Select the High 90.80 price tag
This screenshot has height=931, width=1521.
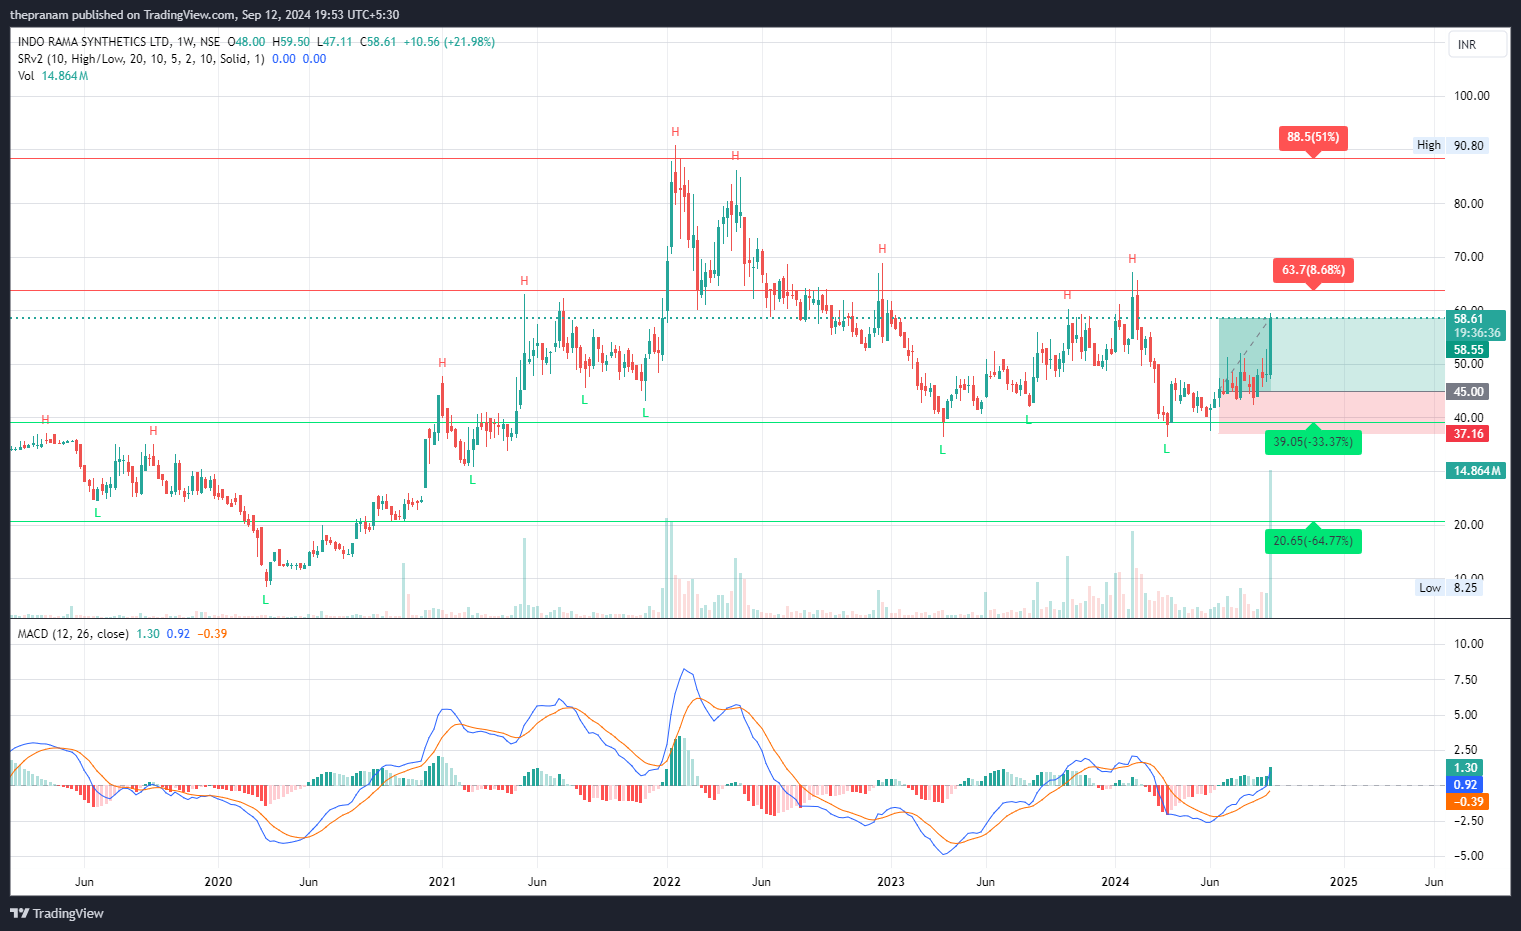[x=1451, y=145]
